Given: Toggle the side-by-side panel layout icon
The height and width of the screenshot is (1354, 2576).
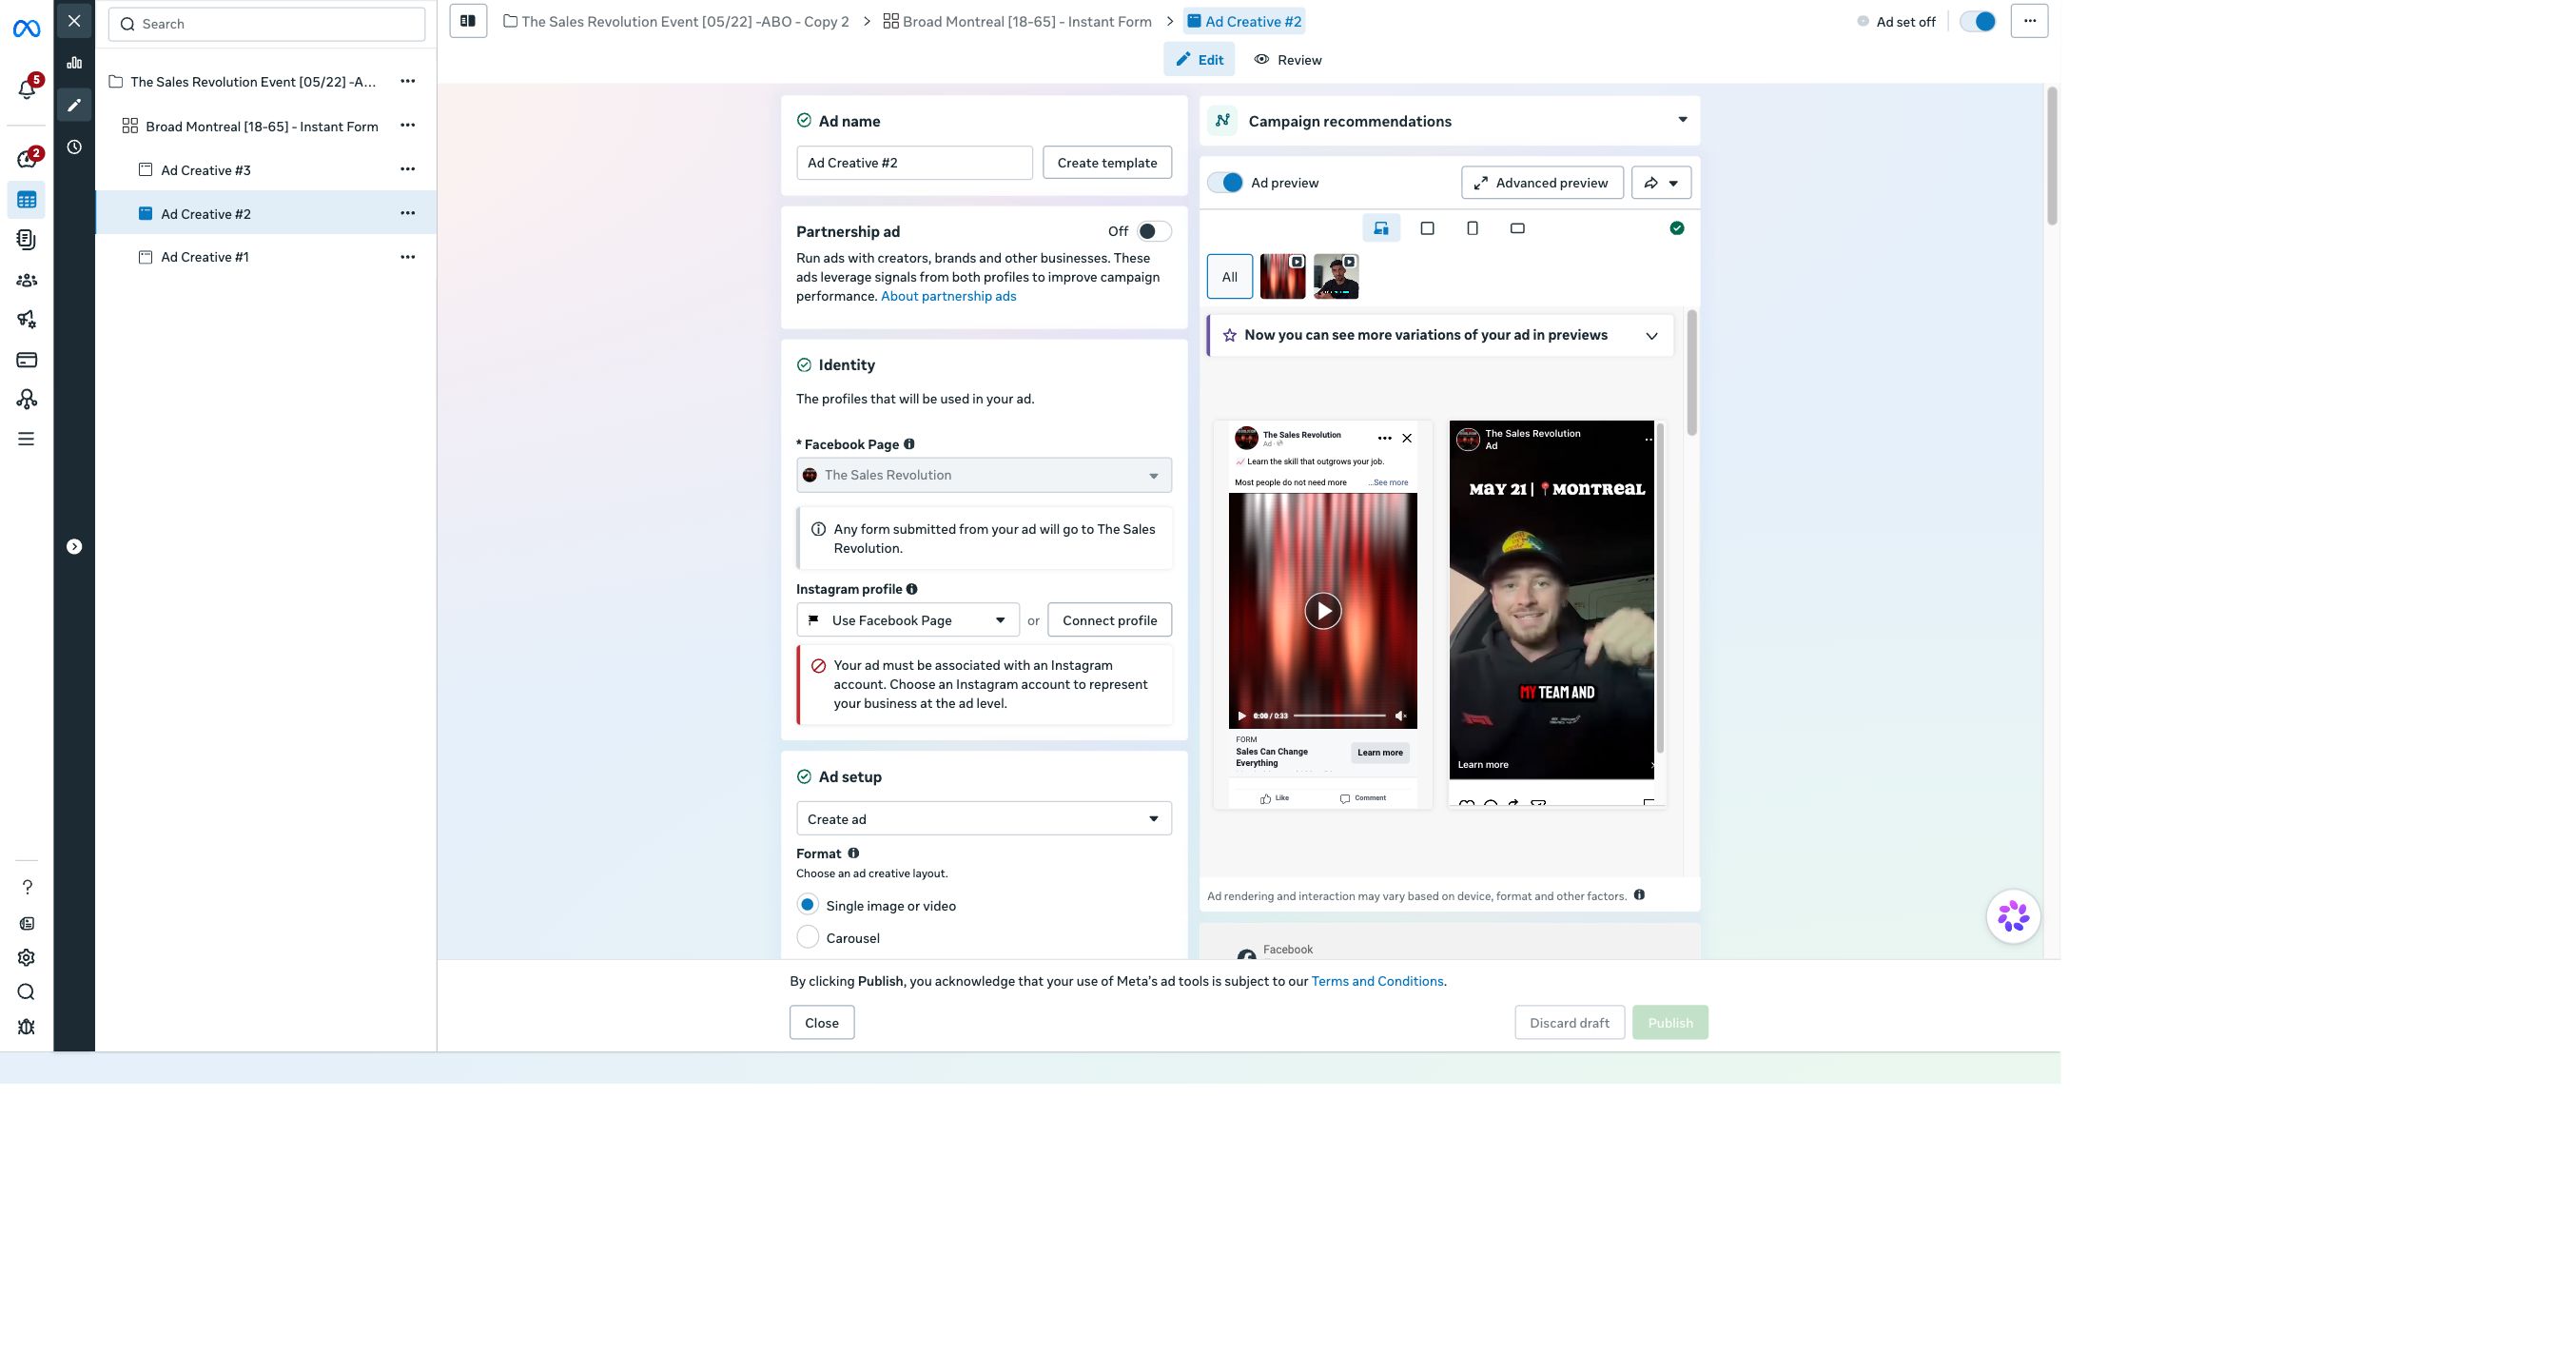Looking at the screenshot, I should tap(468, 21).
